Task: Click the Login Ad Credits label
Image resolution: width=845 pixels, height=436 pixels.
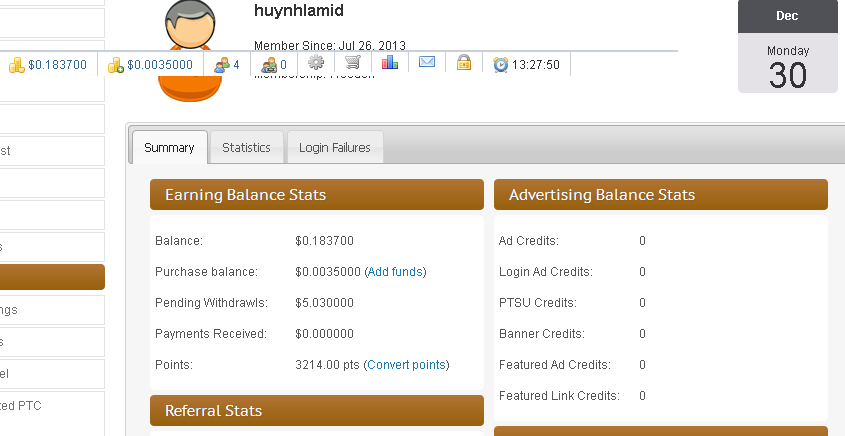Action: pyautogui.click(x=546, y=272)
